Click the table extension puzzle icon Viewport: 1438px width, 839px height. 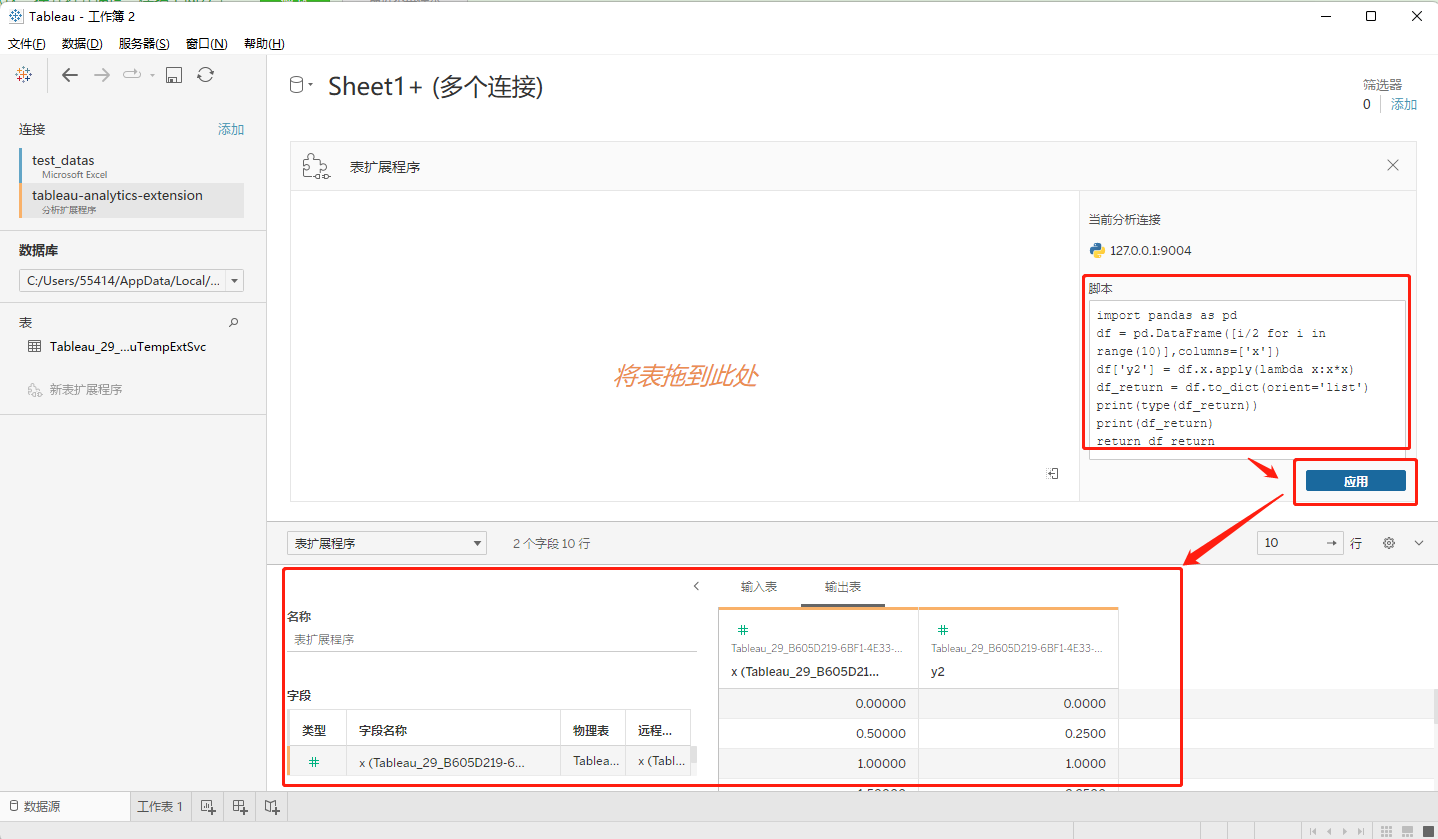tap(317, 167)
